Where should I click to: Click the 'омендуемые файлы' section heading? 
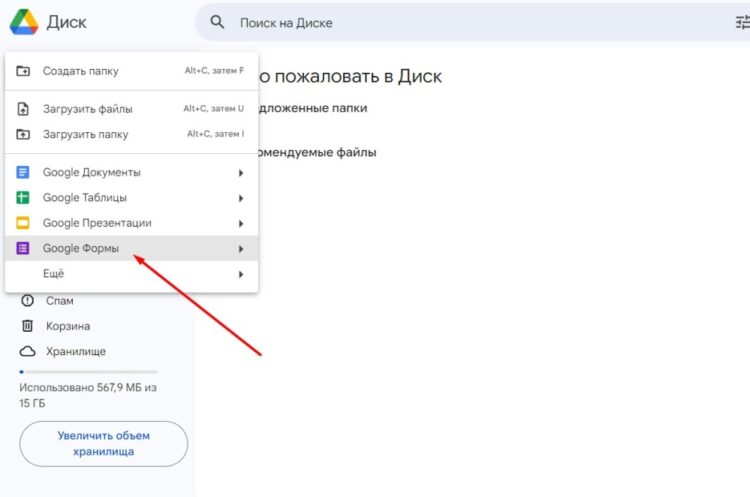click(317, 153)
